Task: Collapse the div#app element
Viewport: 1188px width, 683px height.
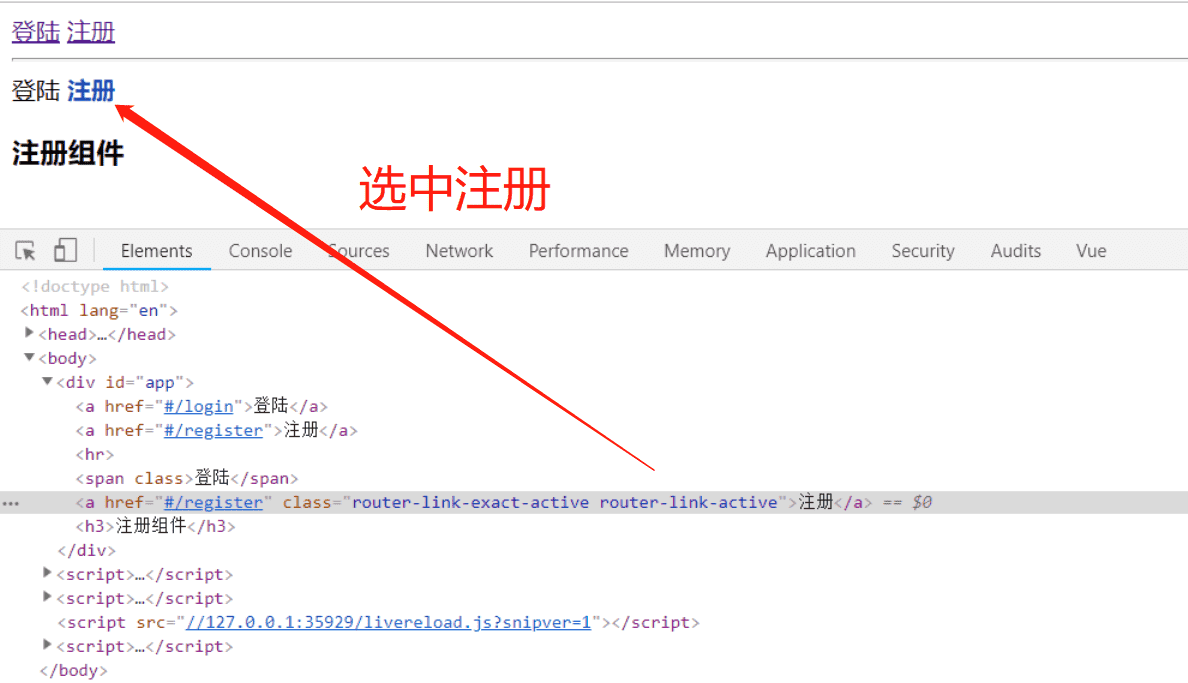Action: (x=47, y=381)
